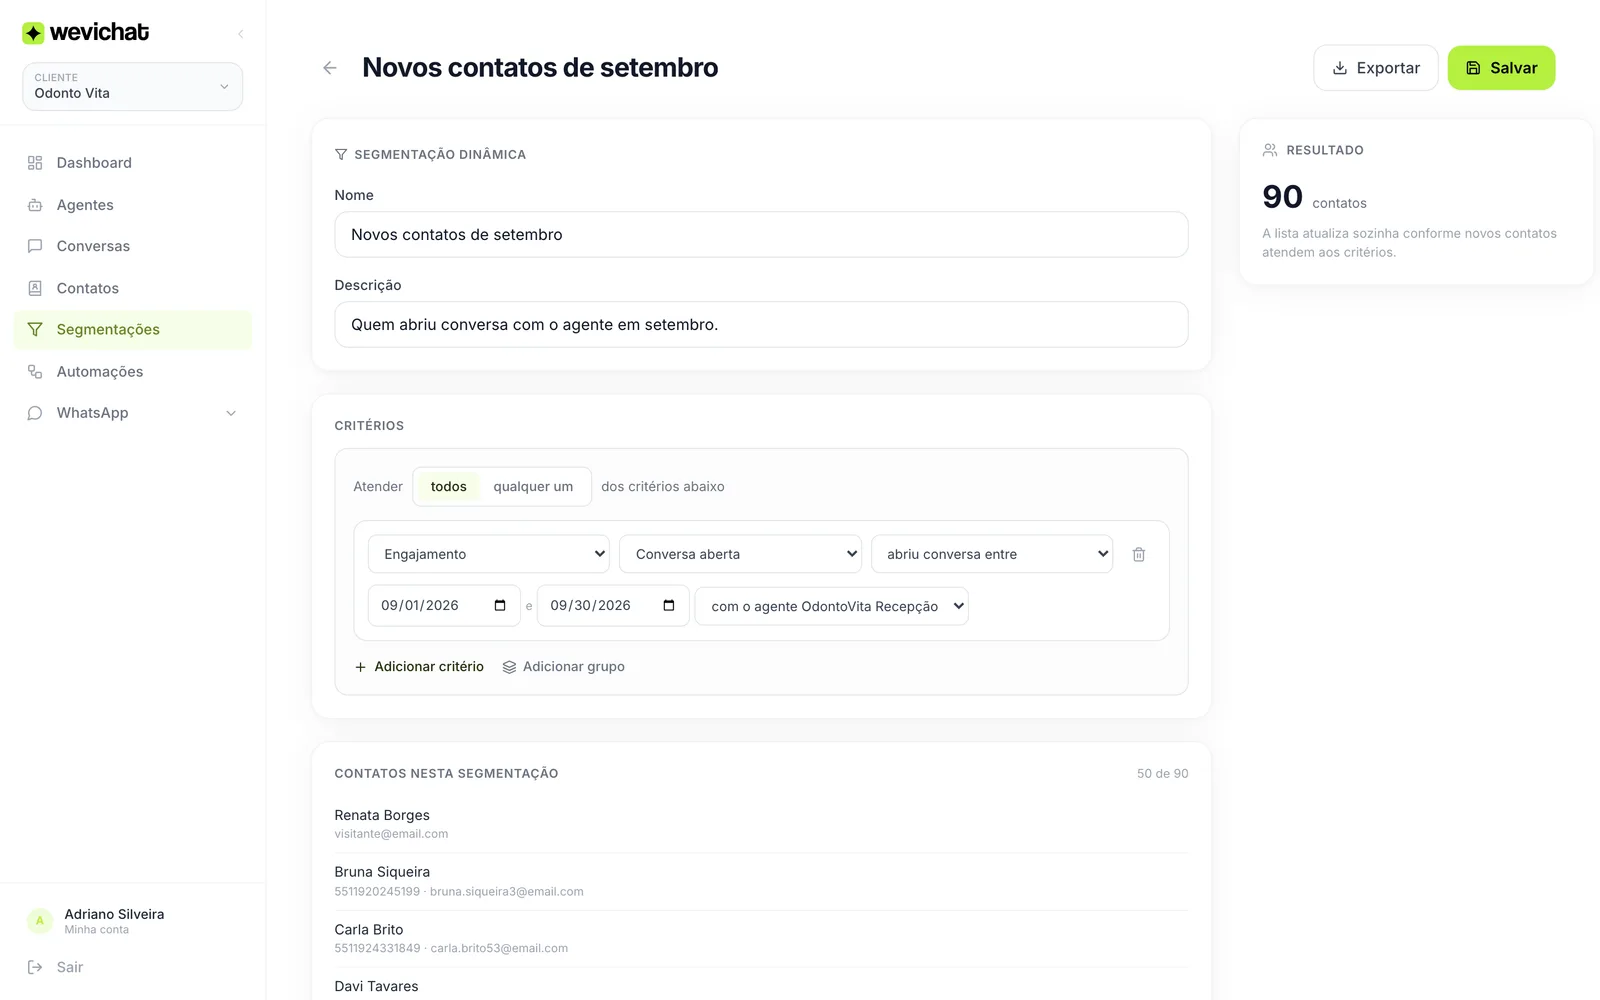Screen dimensions: 1600x1000
Task: Click the Agentes robot icon
Action: coord(35,205)
